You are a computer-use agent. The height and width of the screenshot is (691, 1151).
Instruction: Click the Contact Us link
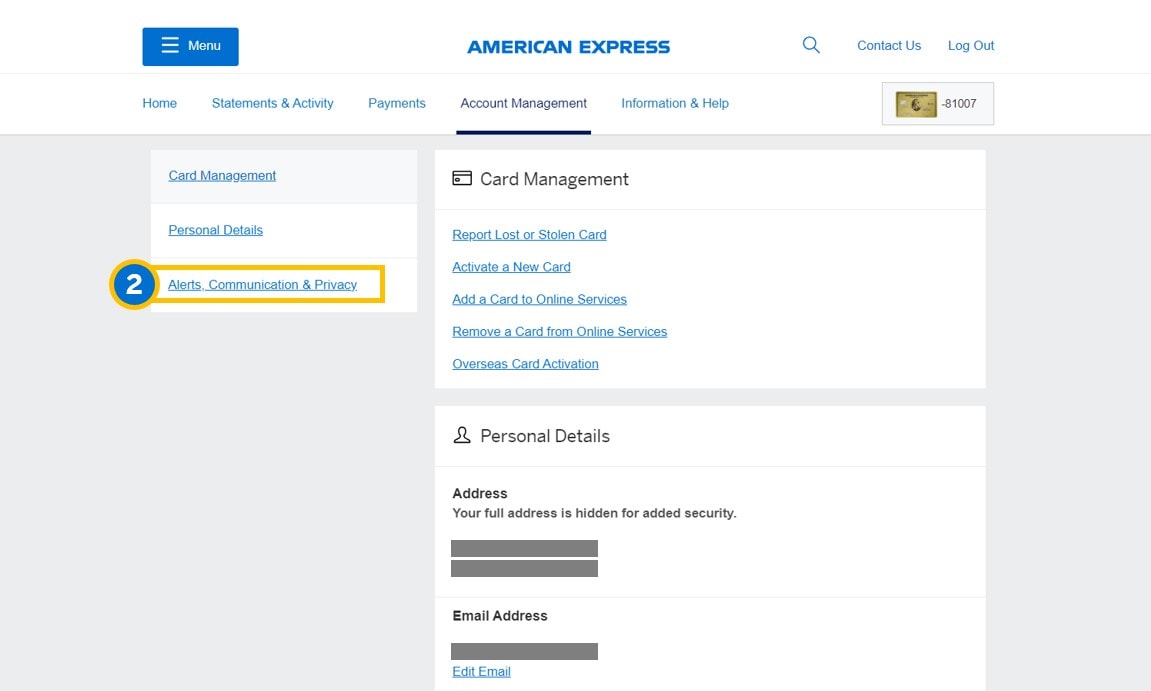click(x=888, y=46)
